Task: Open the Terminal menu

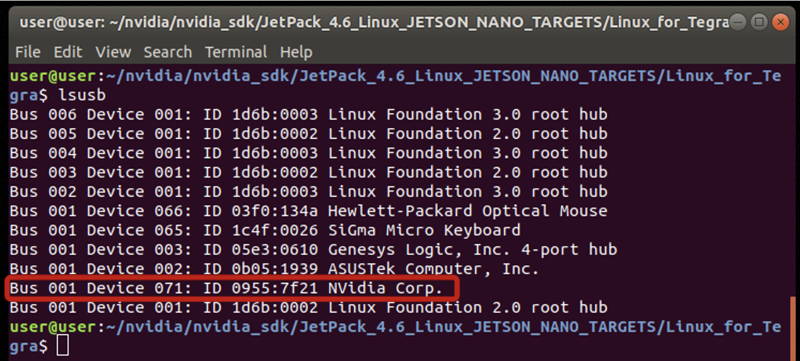Action: click(x=236, y=52)
